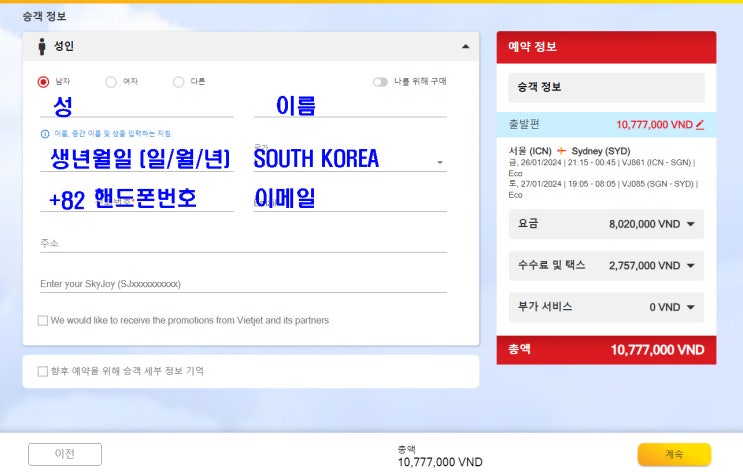Click the 이름 first name field
This screenshot has width=743, height=472.
click(x=350, y=106)
